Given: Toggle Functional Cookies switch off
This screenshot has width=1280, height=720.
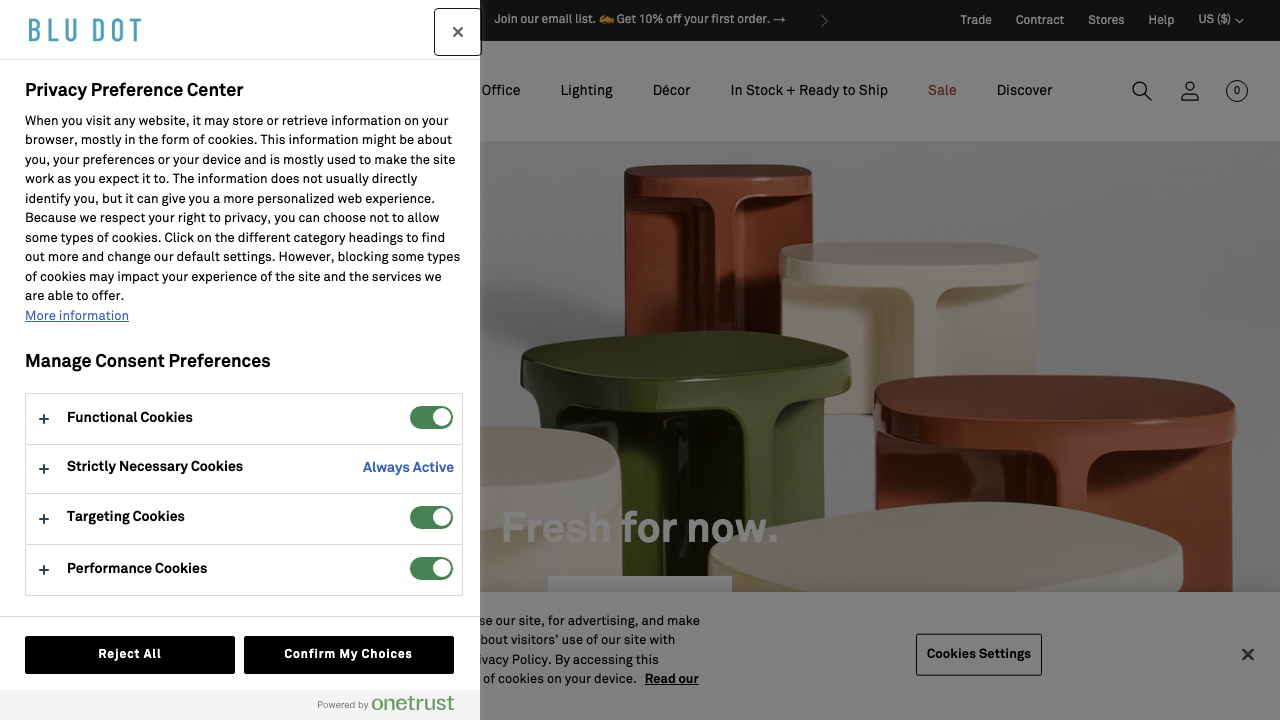Looking at the screenshot, I should 431,417.
